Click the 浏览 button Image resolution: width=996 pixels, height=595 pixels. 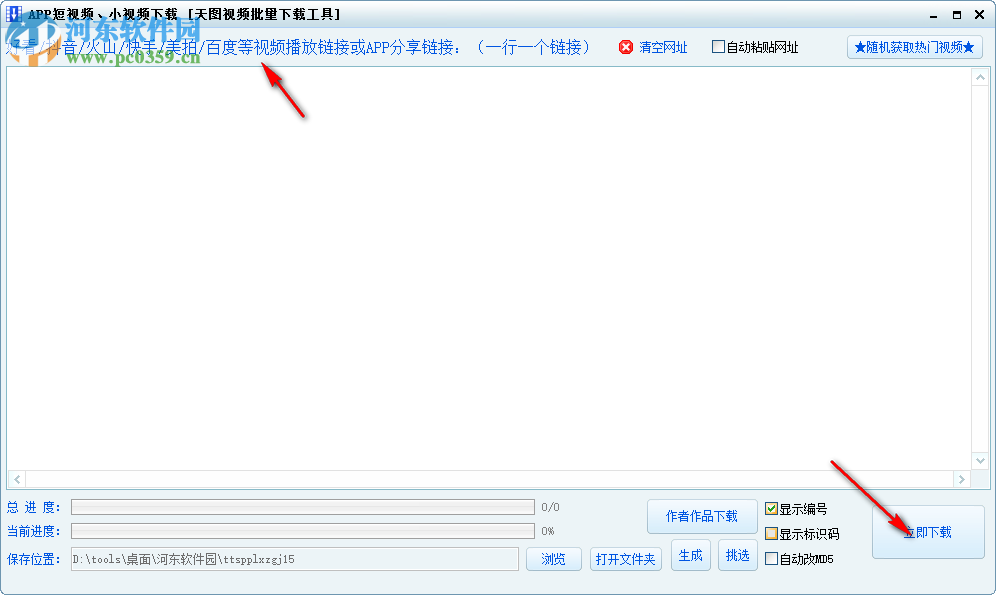554,559
